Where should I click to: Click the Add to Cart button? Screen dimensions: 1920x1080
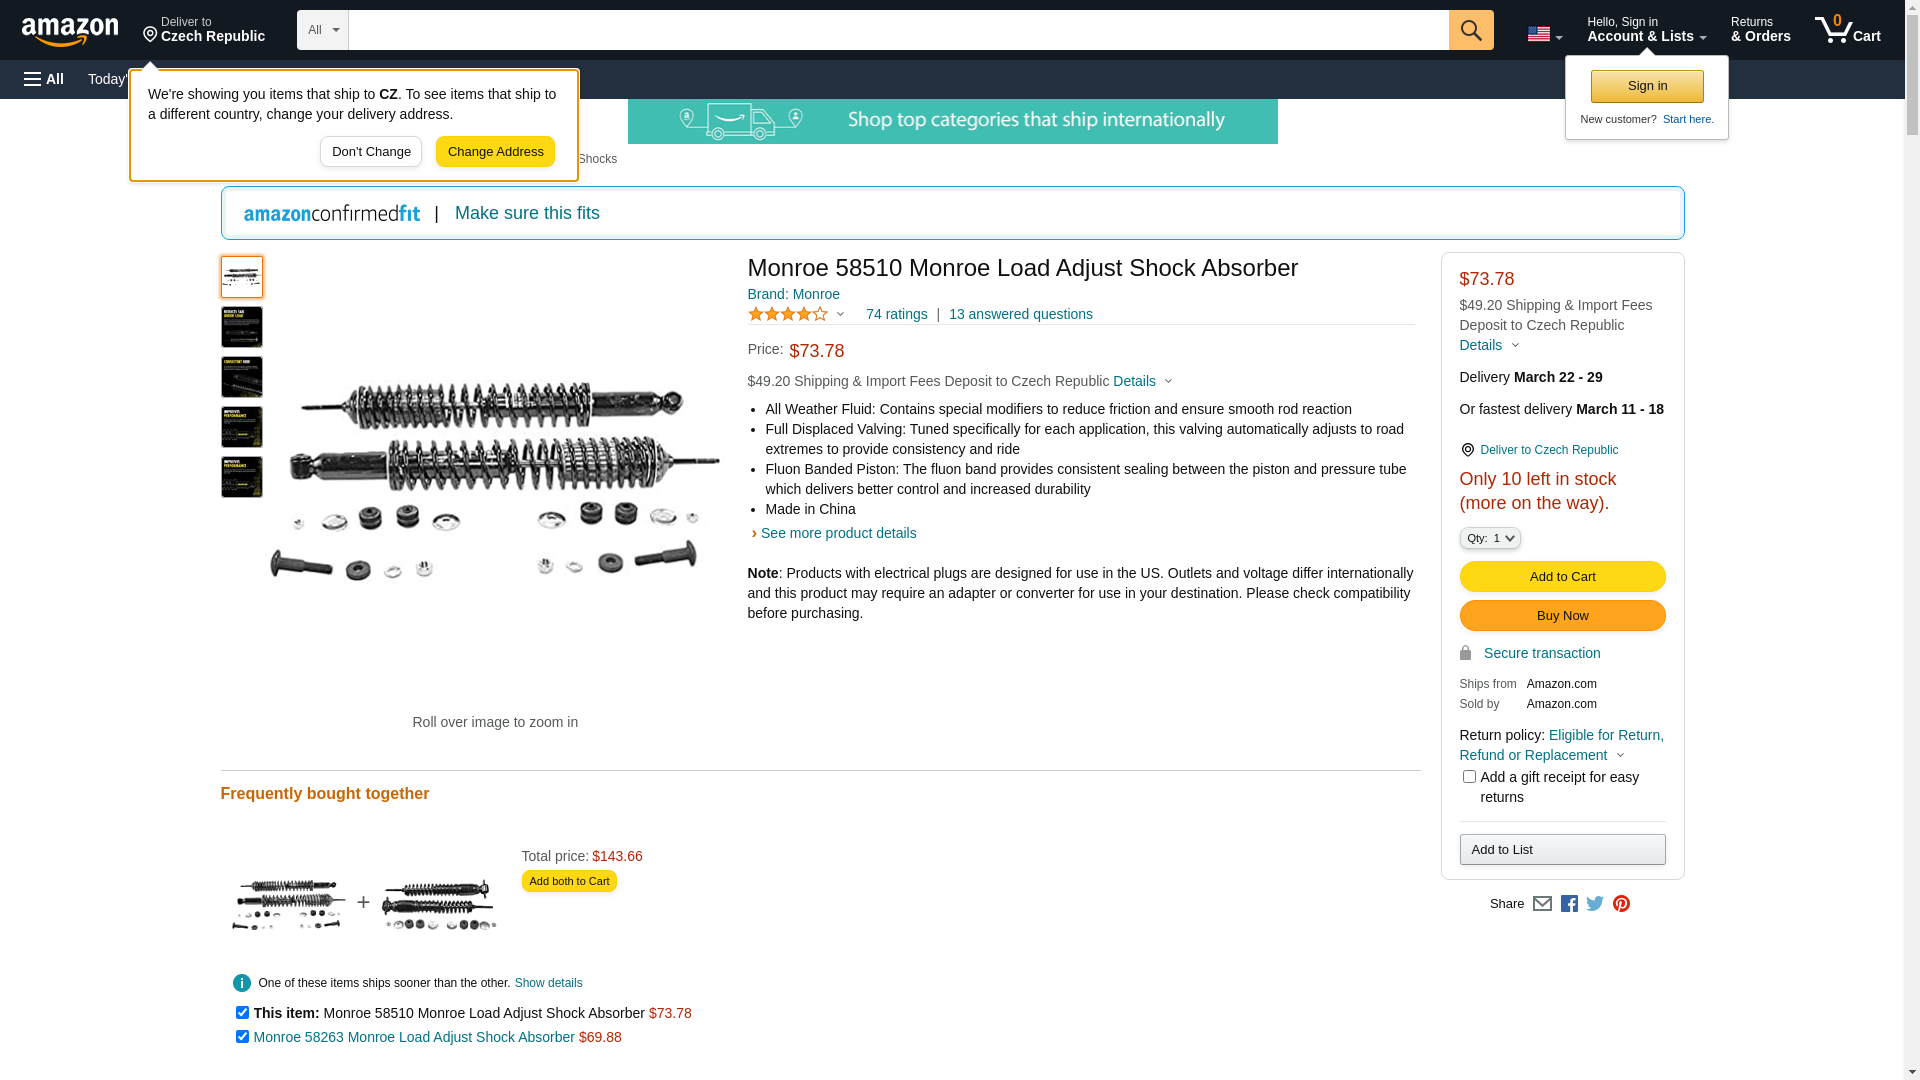click(1562, 577)
